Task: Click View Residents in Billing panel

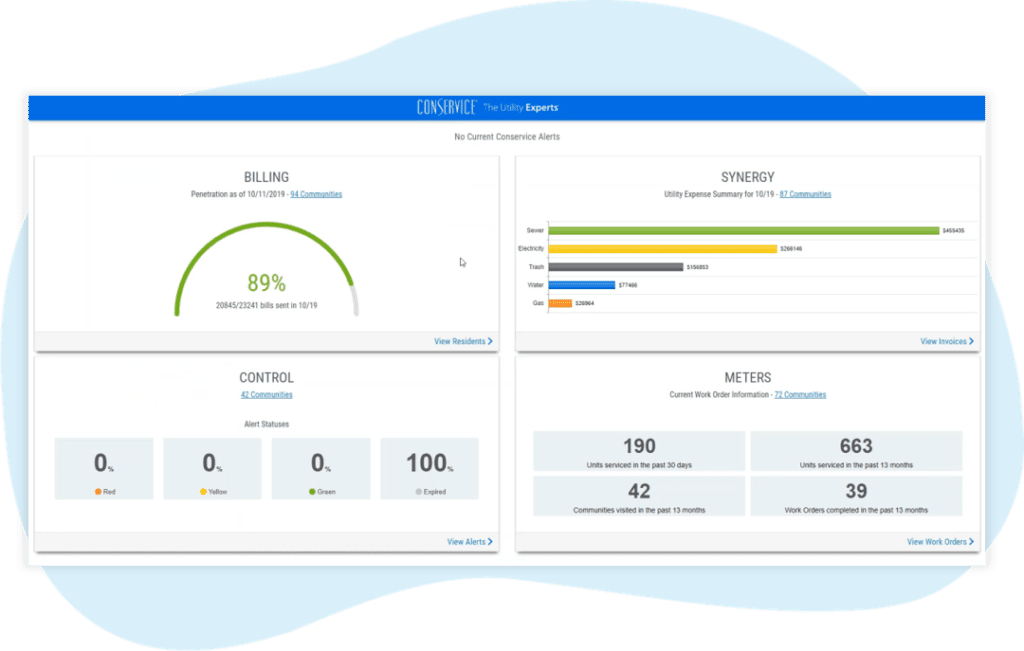Action: pos(463,341)
